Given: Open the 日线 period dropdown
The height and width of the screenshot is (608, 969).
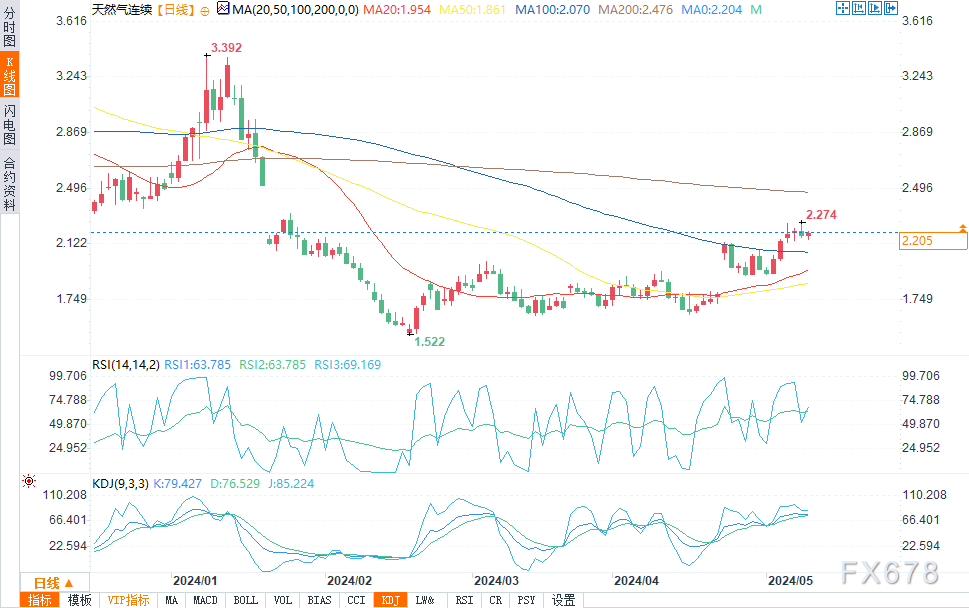Looking at the screenshot, I should [54, 583].
